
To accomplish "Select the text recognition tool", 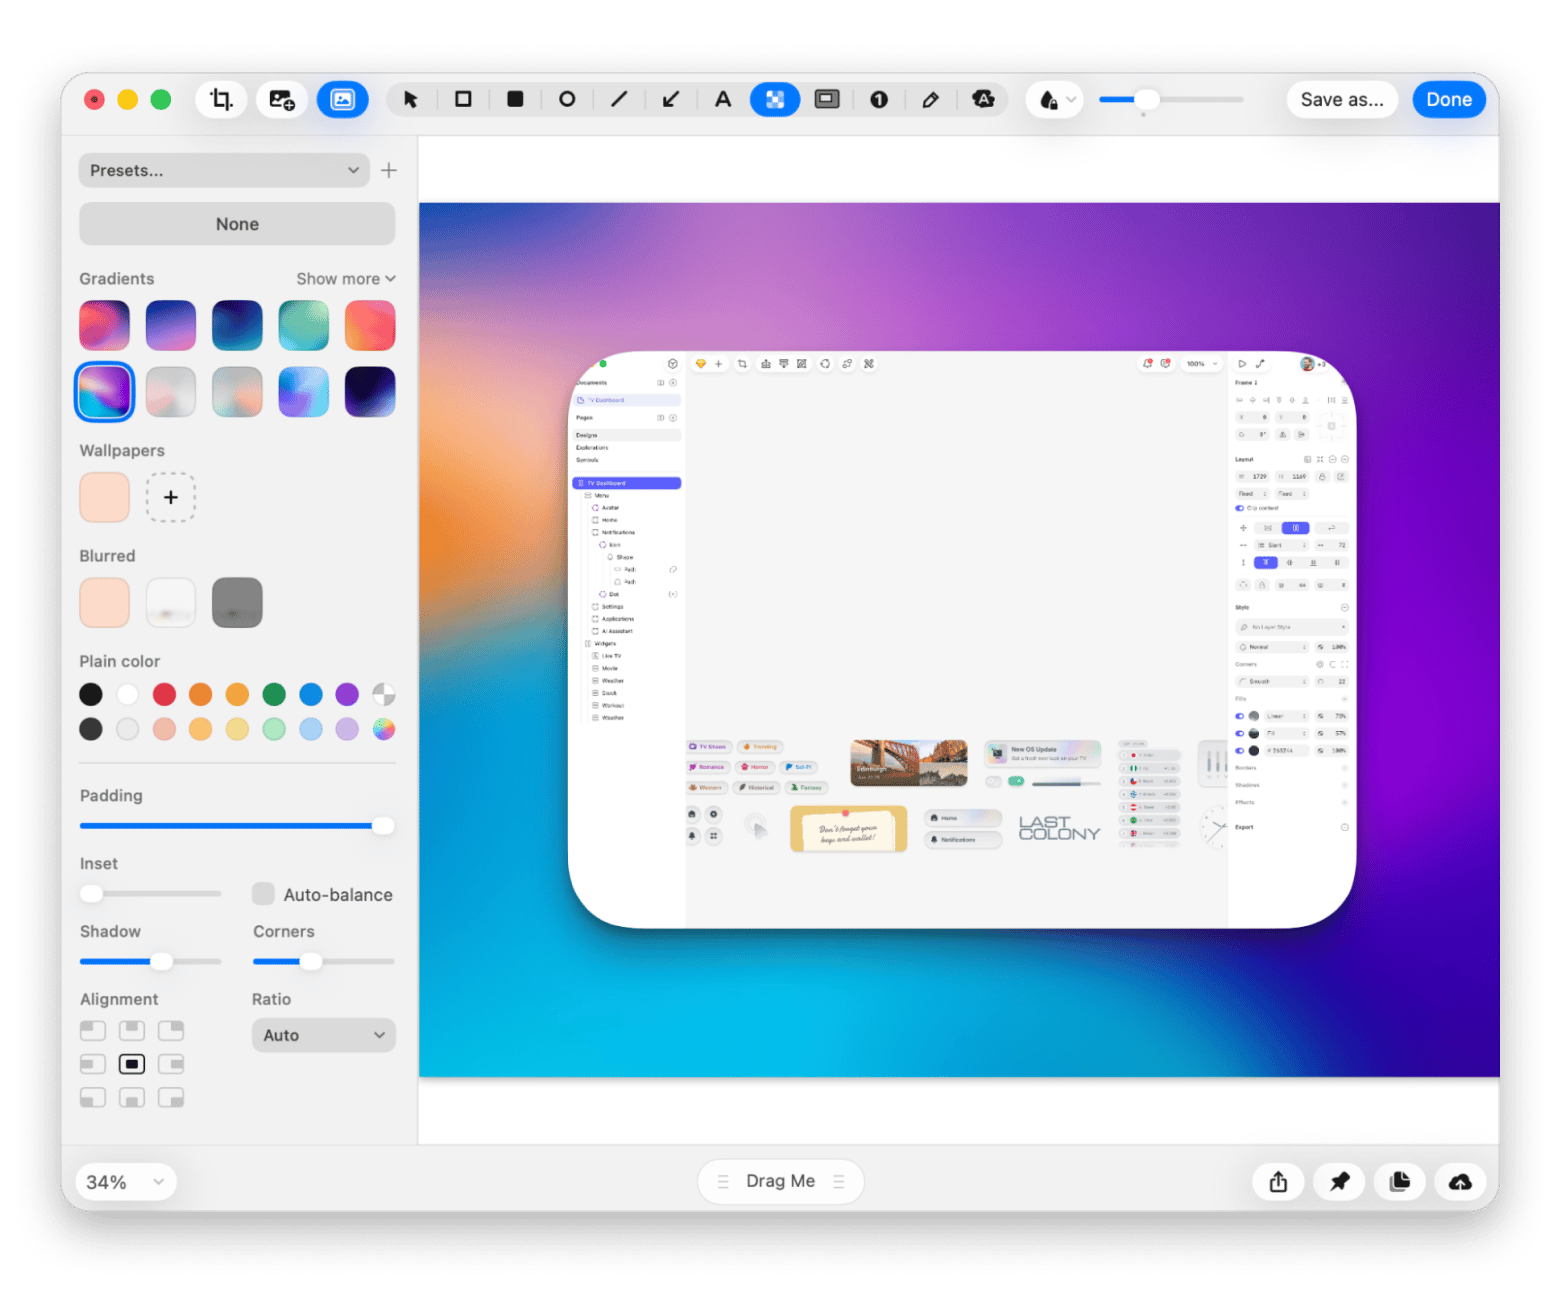I will tap(983, 100).
